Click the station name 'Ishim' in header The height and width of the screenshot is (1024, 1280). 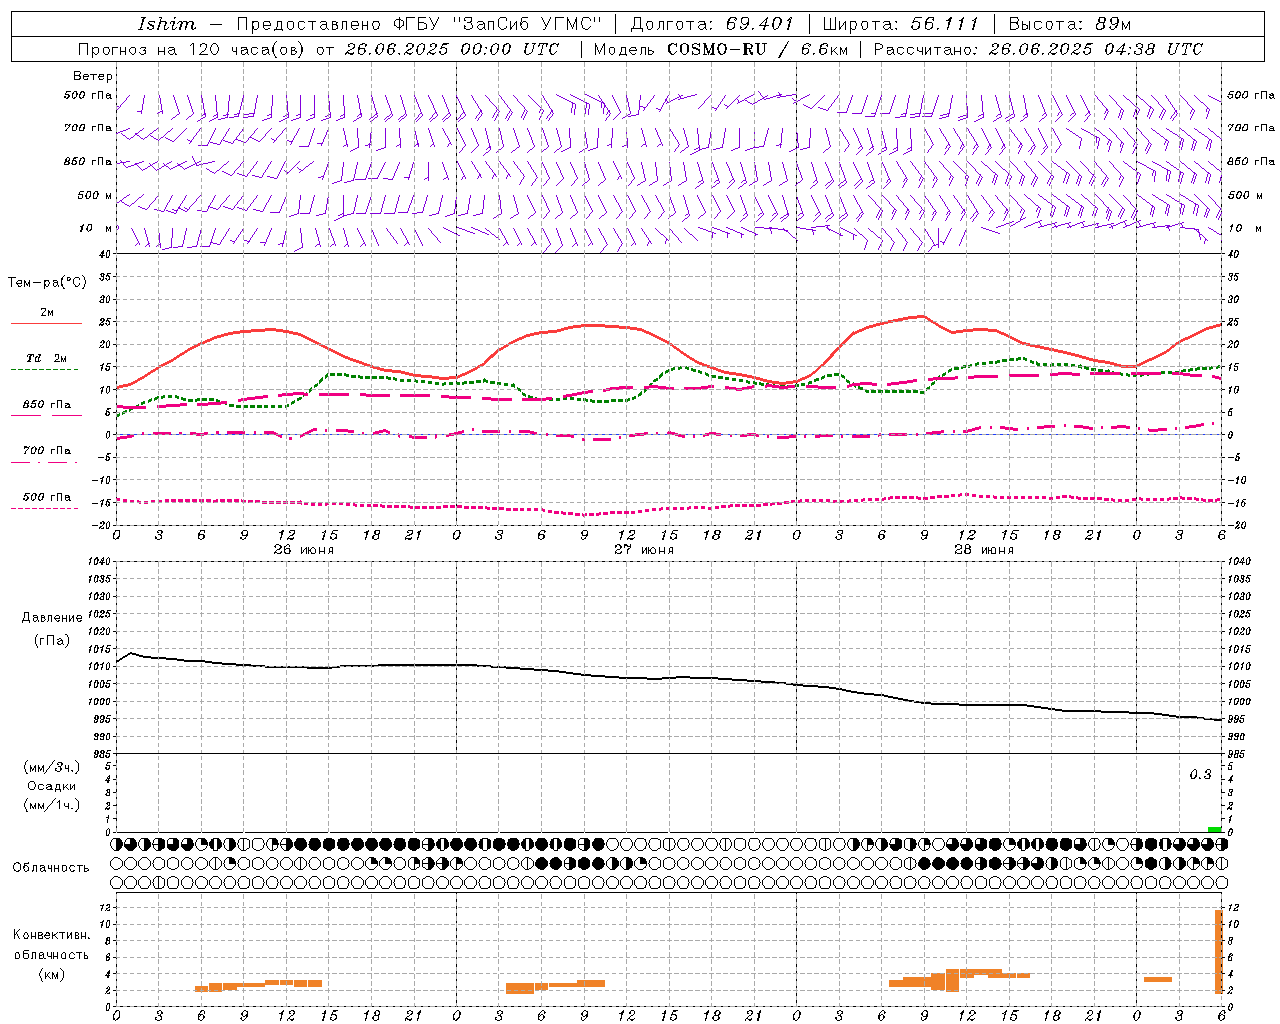click(167, 24)
